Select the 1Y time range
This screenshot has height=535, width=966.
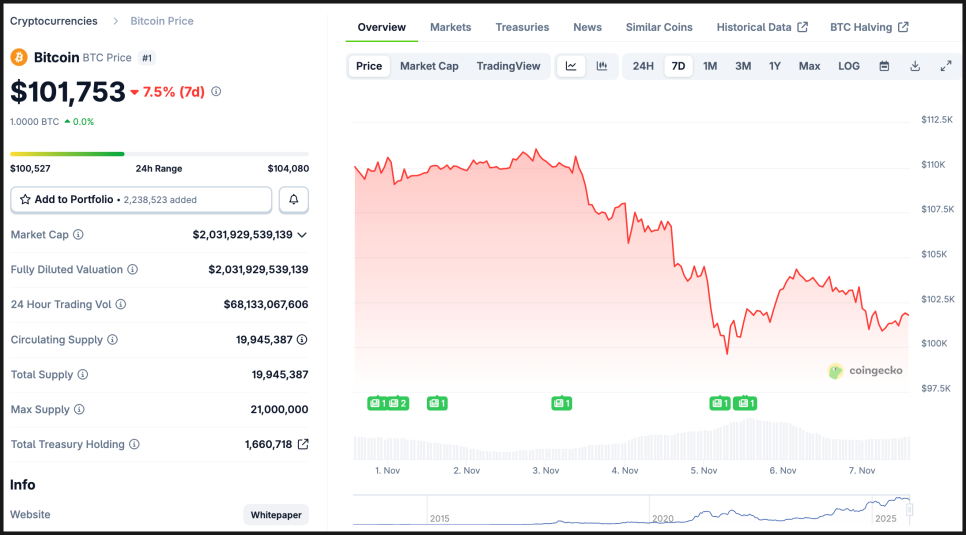click(775, 66)
